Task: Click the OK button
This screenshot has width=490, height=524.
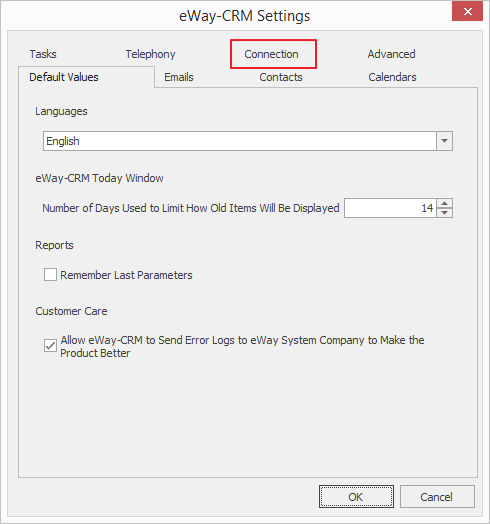Action: pyautogui.click(x=356, y=497)
